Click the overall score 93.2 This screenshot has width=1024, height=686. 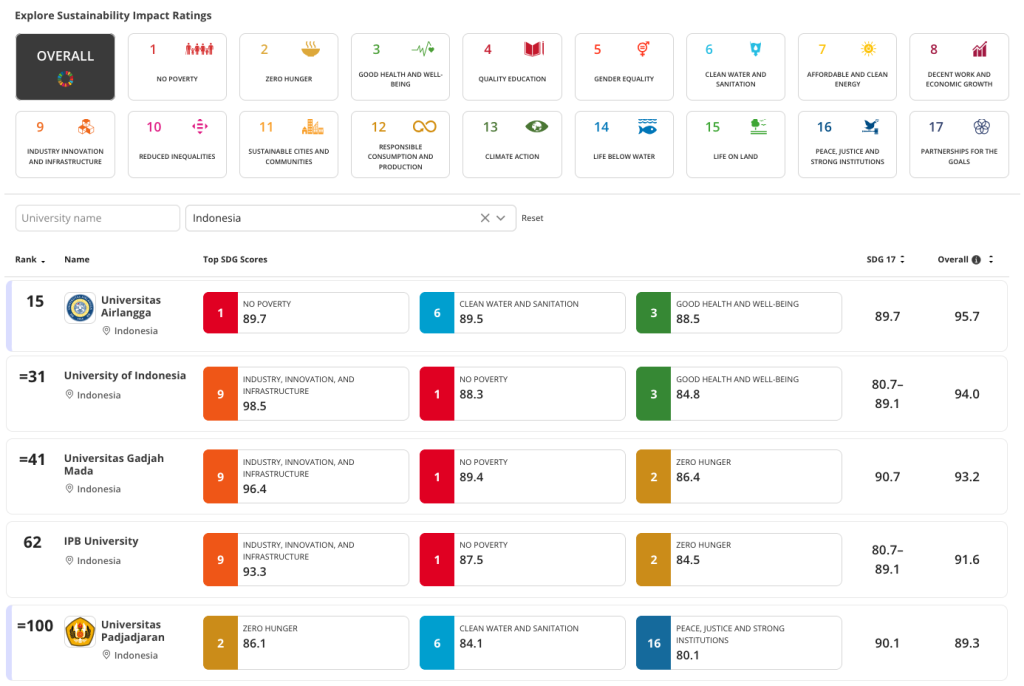[x=967, y=477]
